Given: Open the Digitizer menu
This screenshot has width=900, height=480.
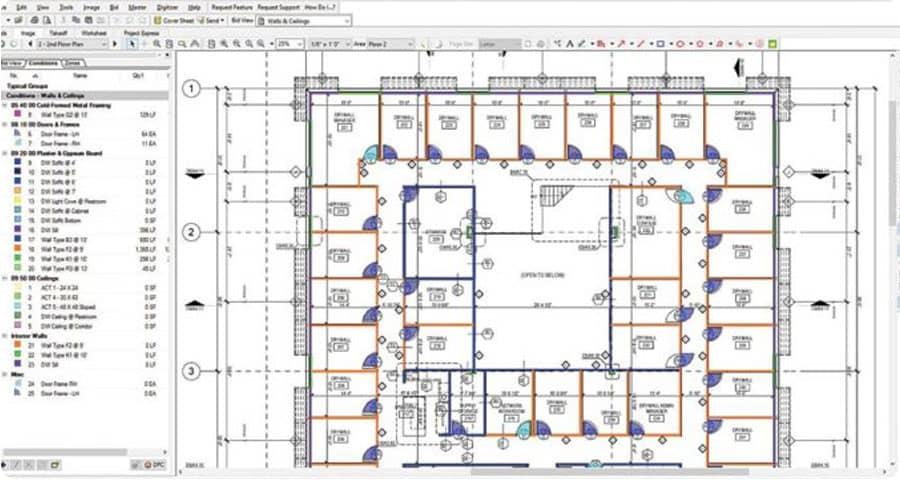Looking at the screenshot, I should click(x=167, y=7).
